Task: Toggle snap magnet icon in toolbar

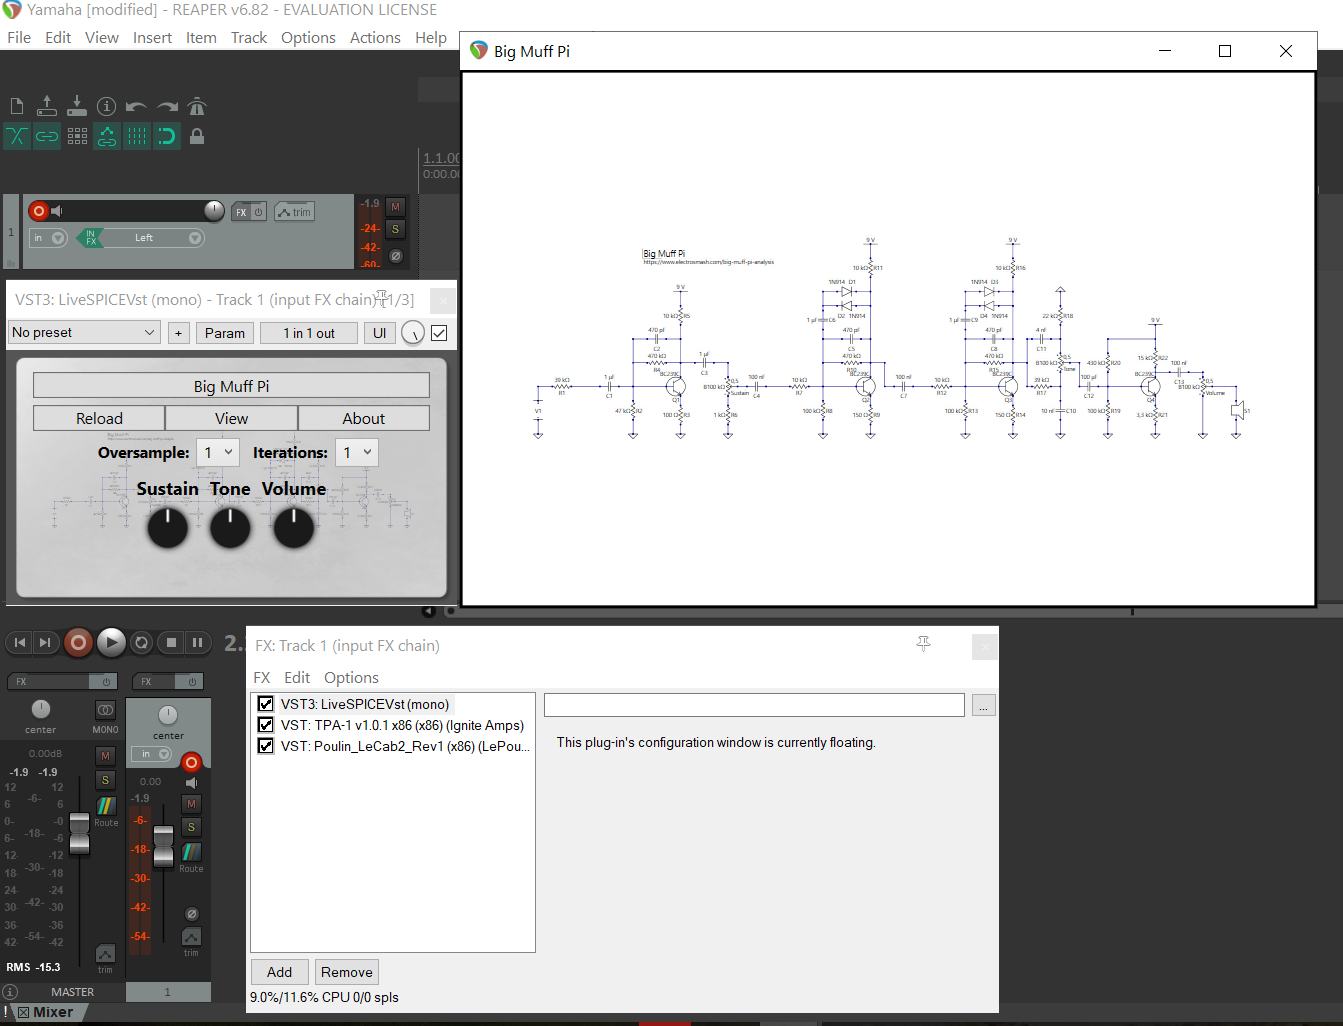Action: pos(167,136)
